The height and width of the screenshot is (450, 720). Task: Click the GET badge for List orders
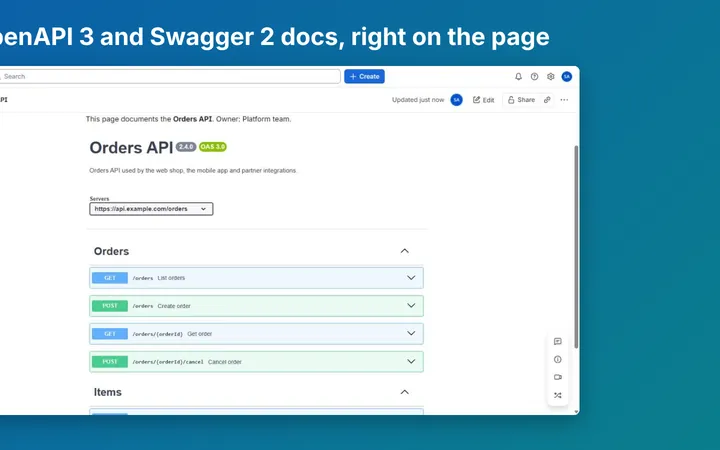[x=110, y=278]
